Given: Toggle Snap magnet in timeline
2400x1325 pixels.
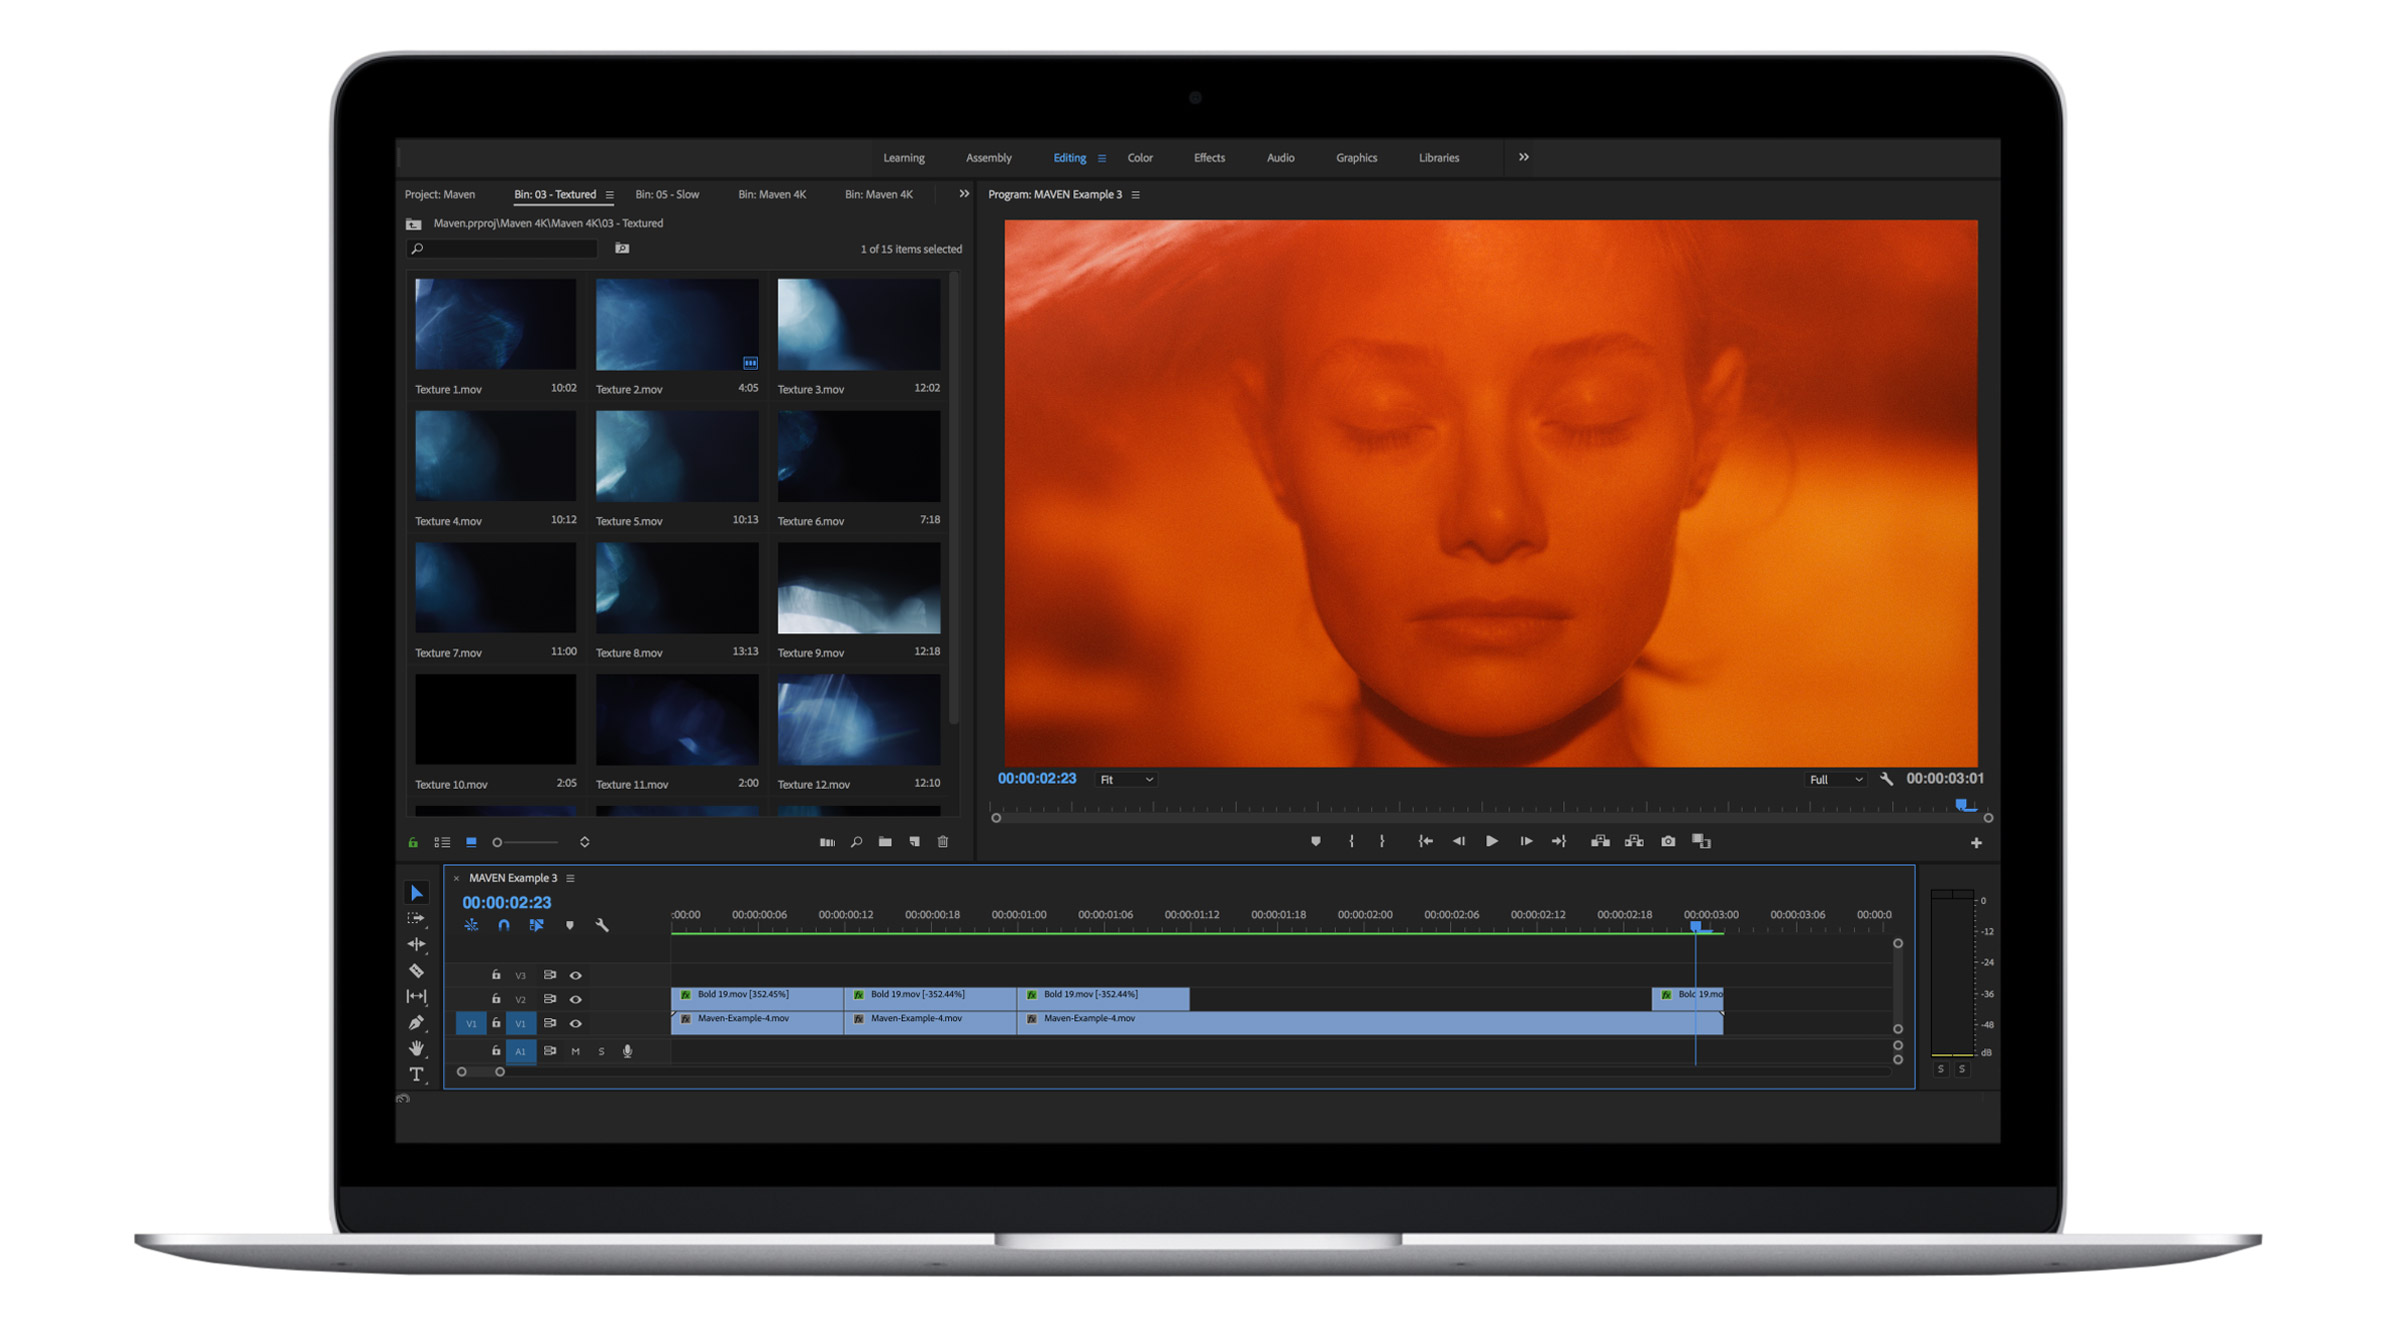Looking at the screenshot, I should 504,926.
